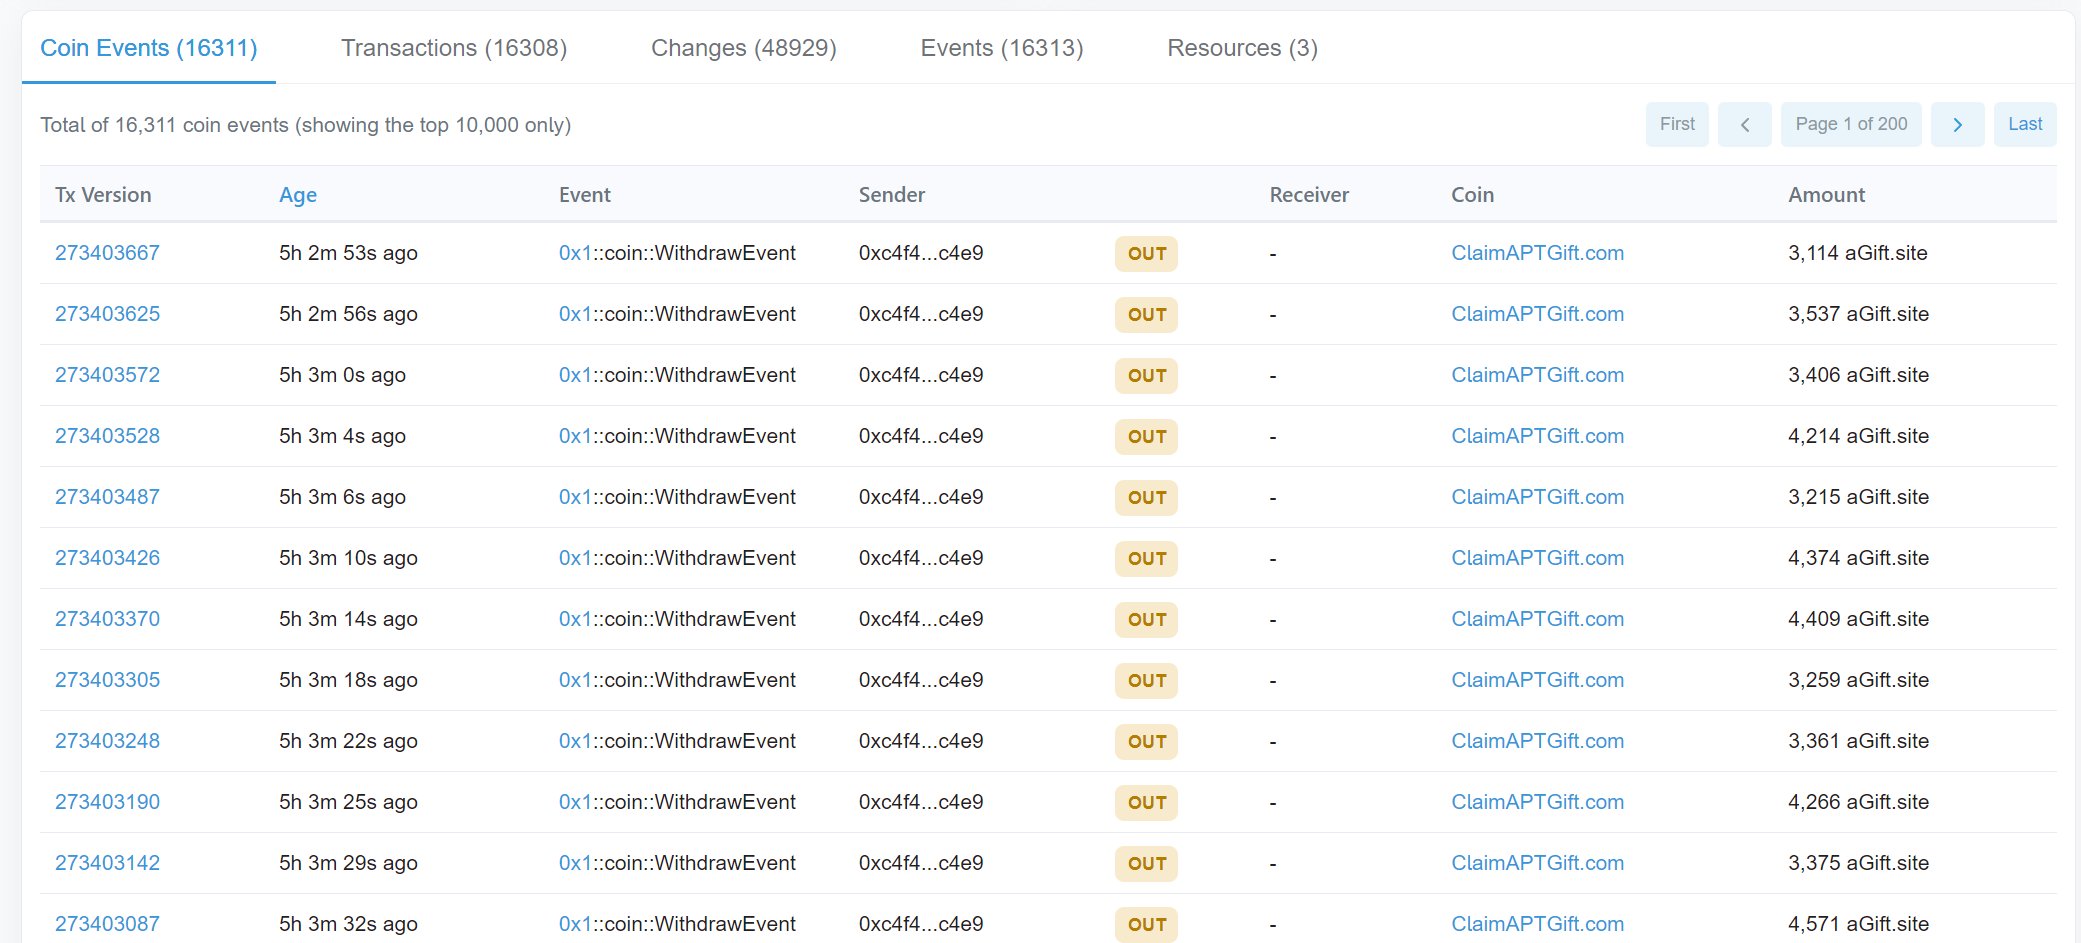The height and width of the screenshot is (943, 2081).
Task: Click the age '5h 3m 10s ago'
Action: coord(348,558)
